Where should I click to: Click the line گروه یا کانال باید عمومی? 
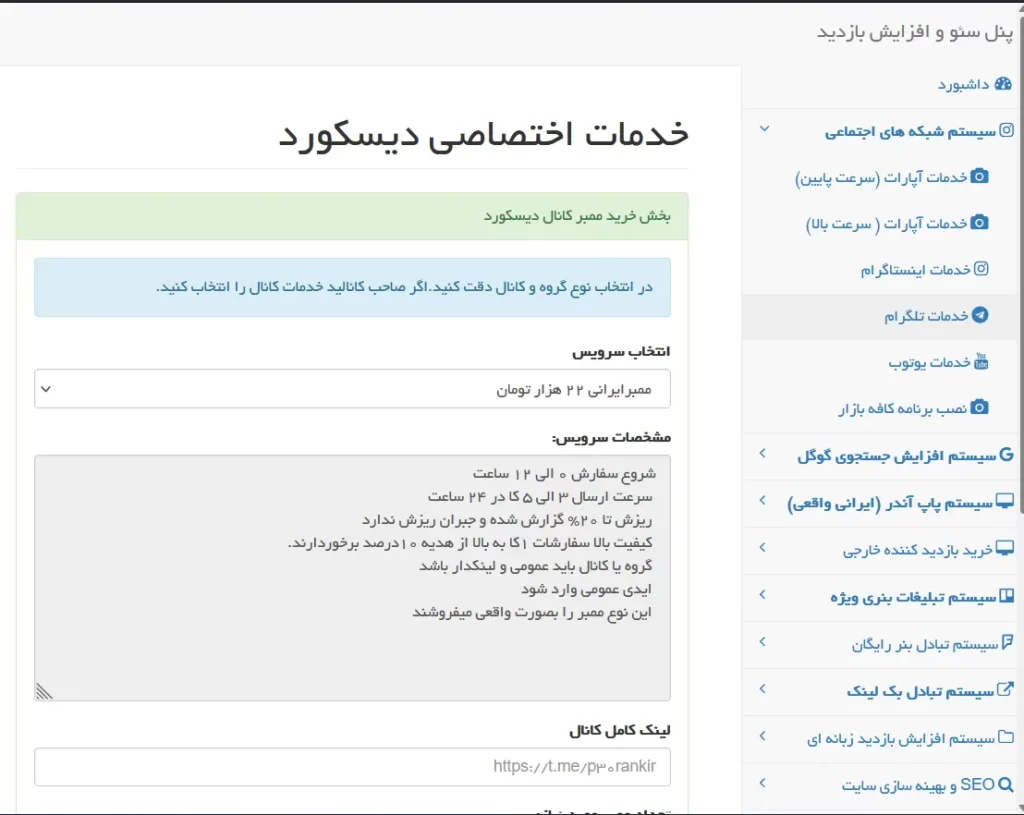pos(536,566)
